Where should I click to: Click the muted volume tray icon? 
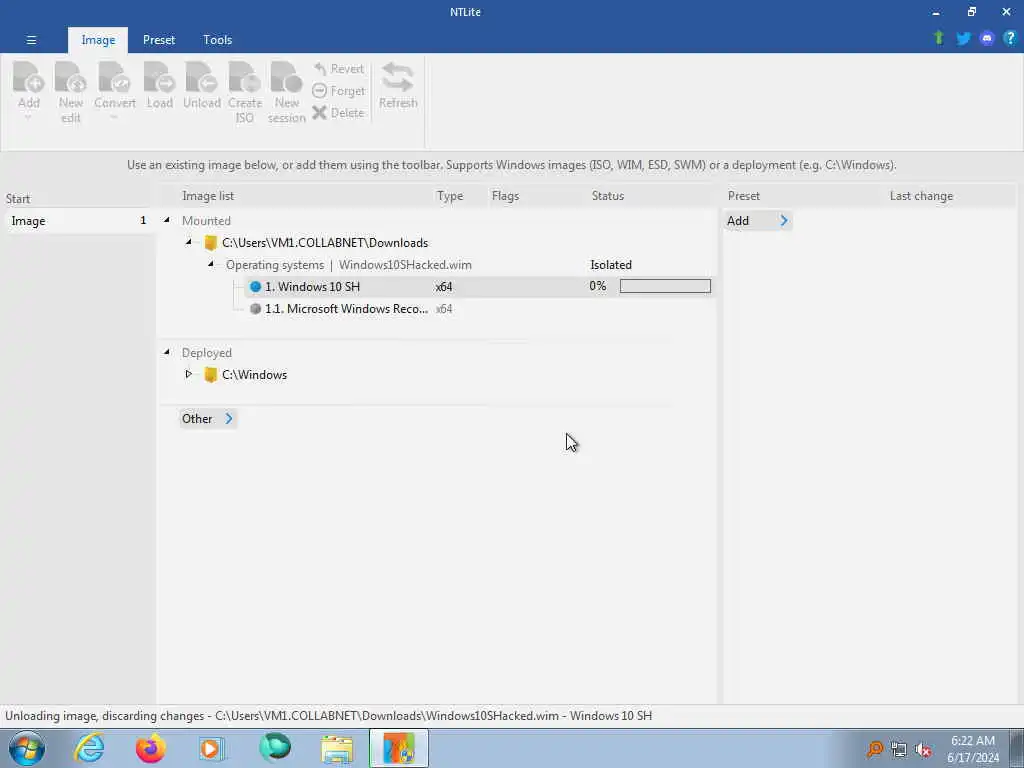point(923,750)
